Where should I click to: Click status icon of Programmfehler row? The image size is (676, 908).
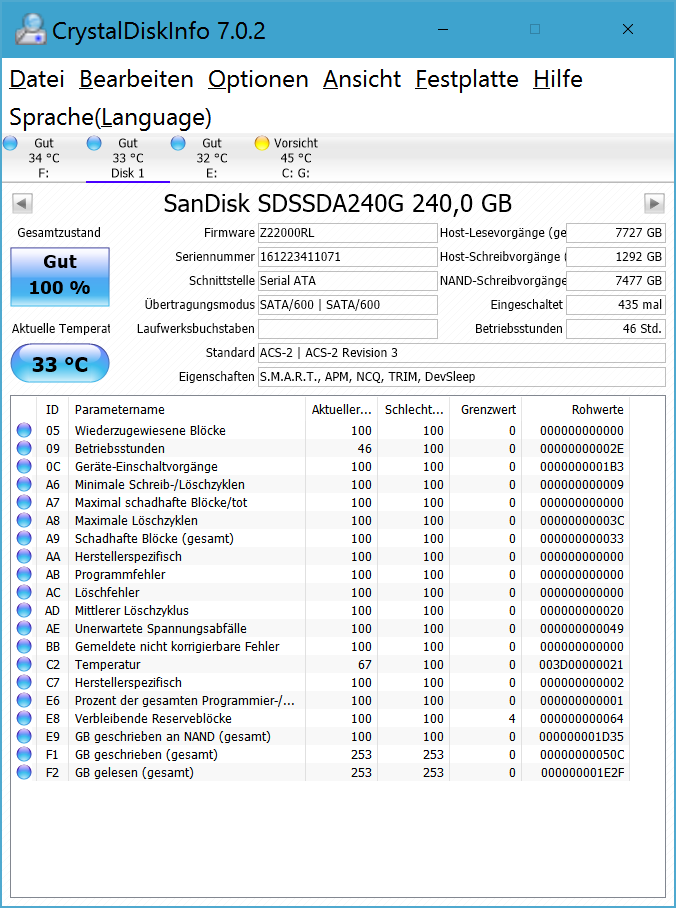pyautogui.click(x=24, y=574)
